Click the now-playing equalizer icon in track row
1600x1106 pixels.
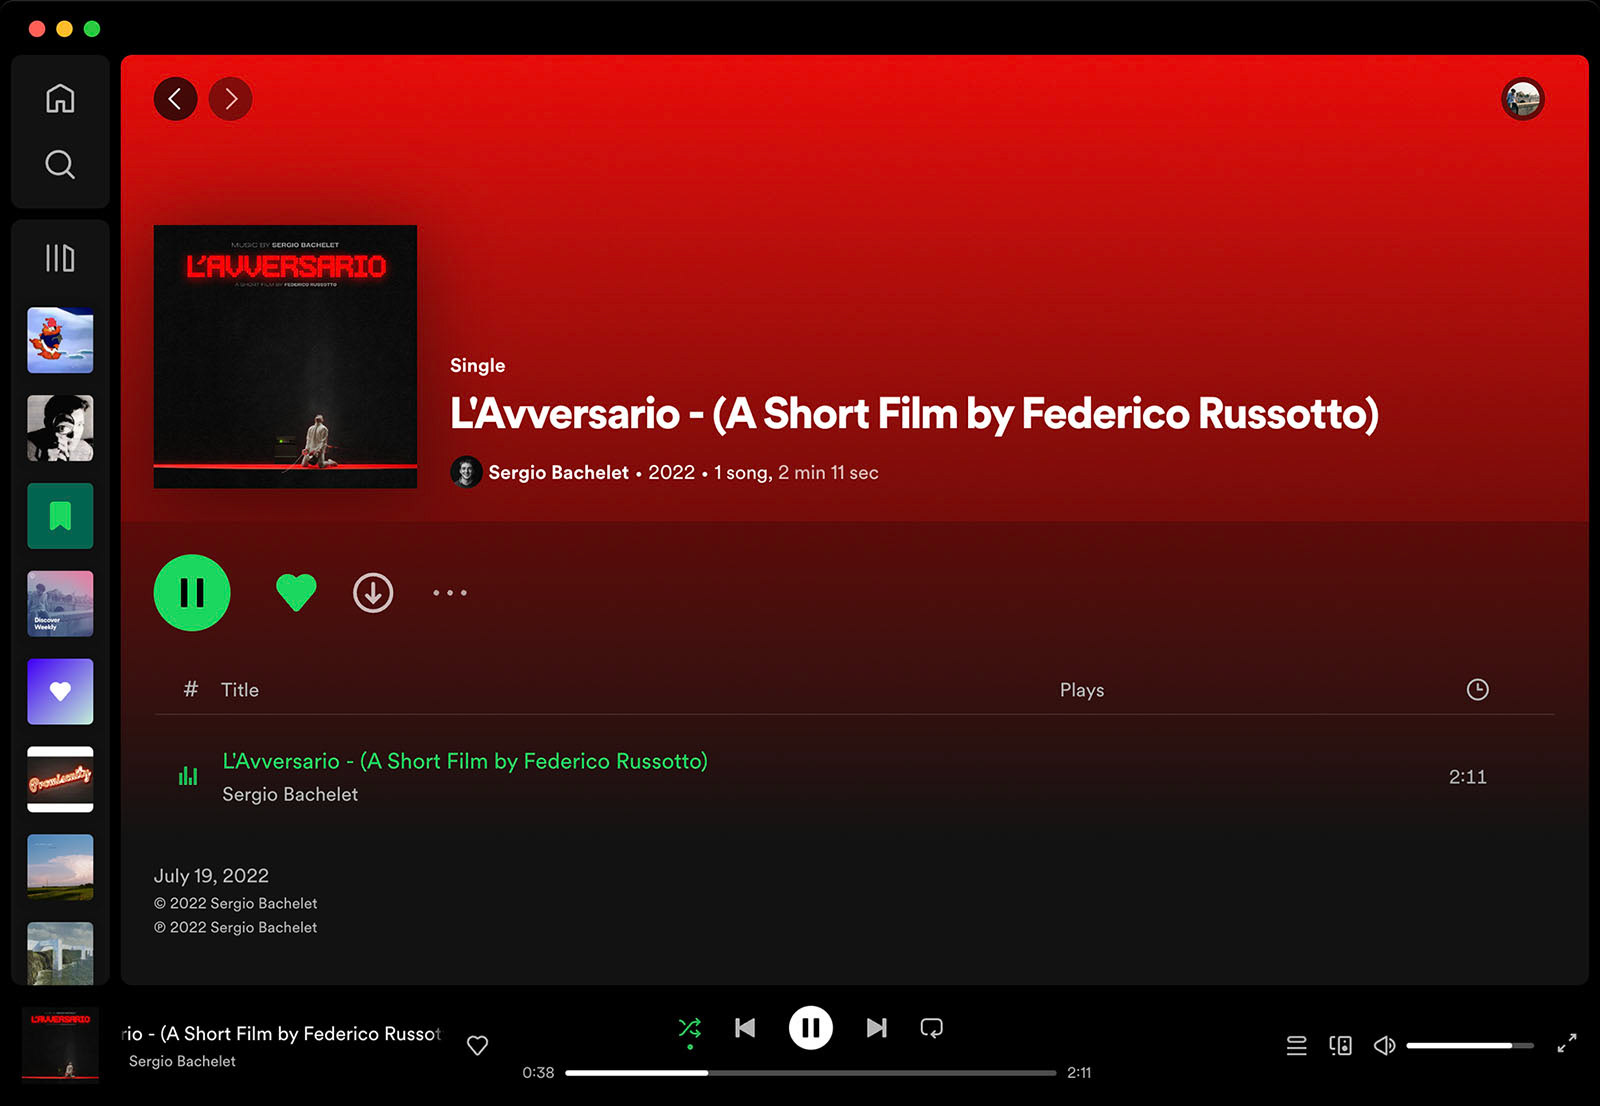(x=188, y=776)
